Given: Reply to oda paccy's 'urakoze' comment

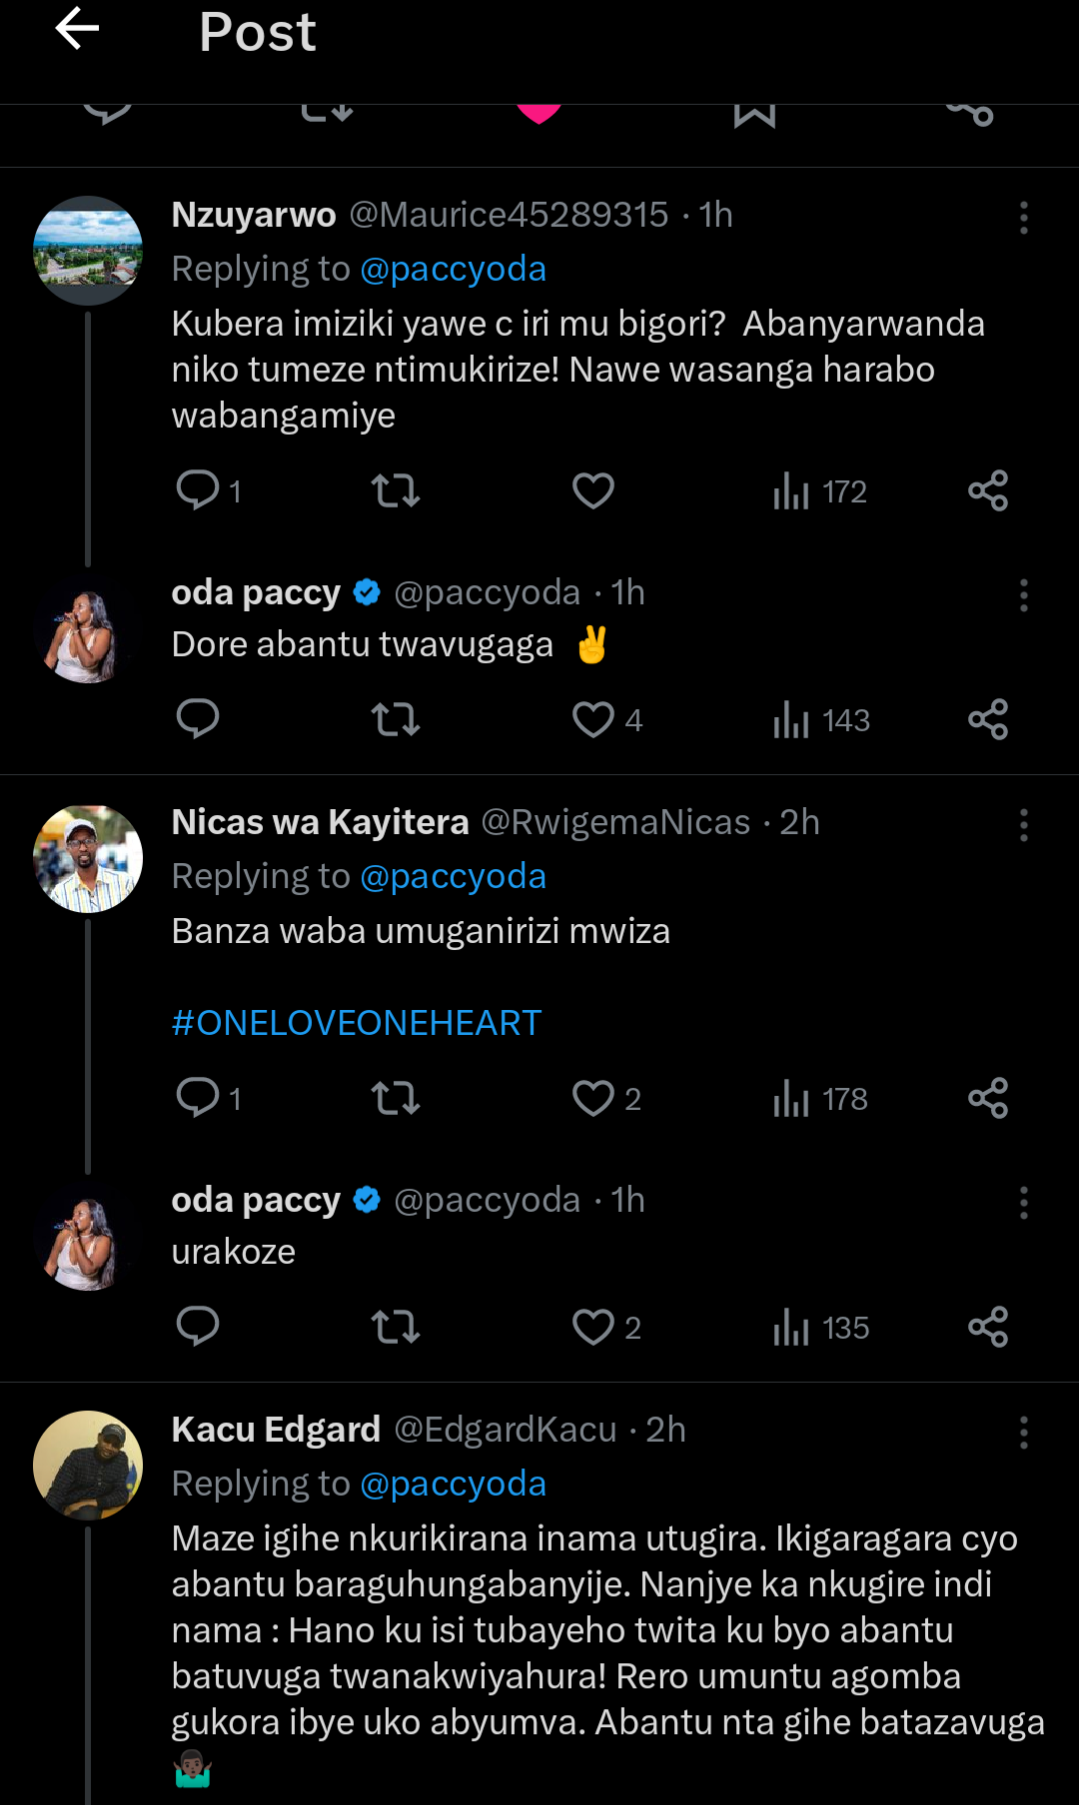Looking at the screenshot, I should click(198, 1327).
